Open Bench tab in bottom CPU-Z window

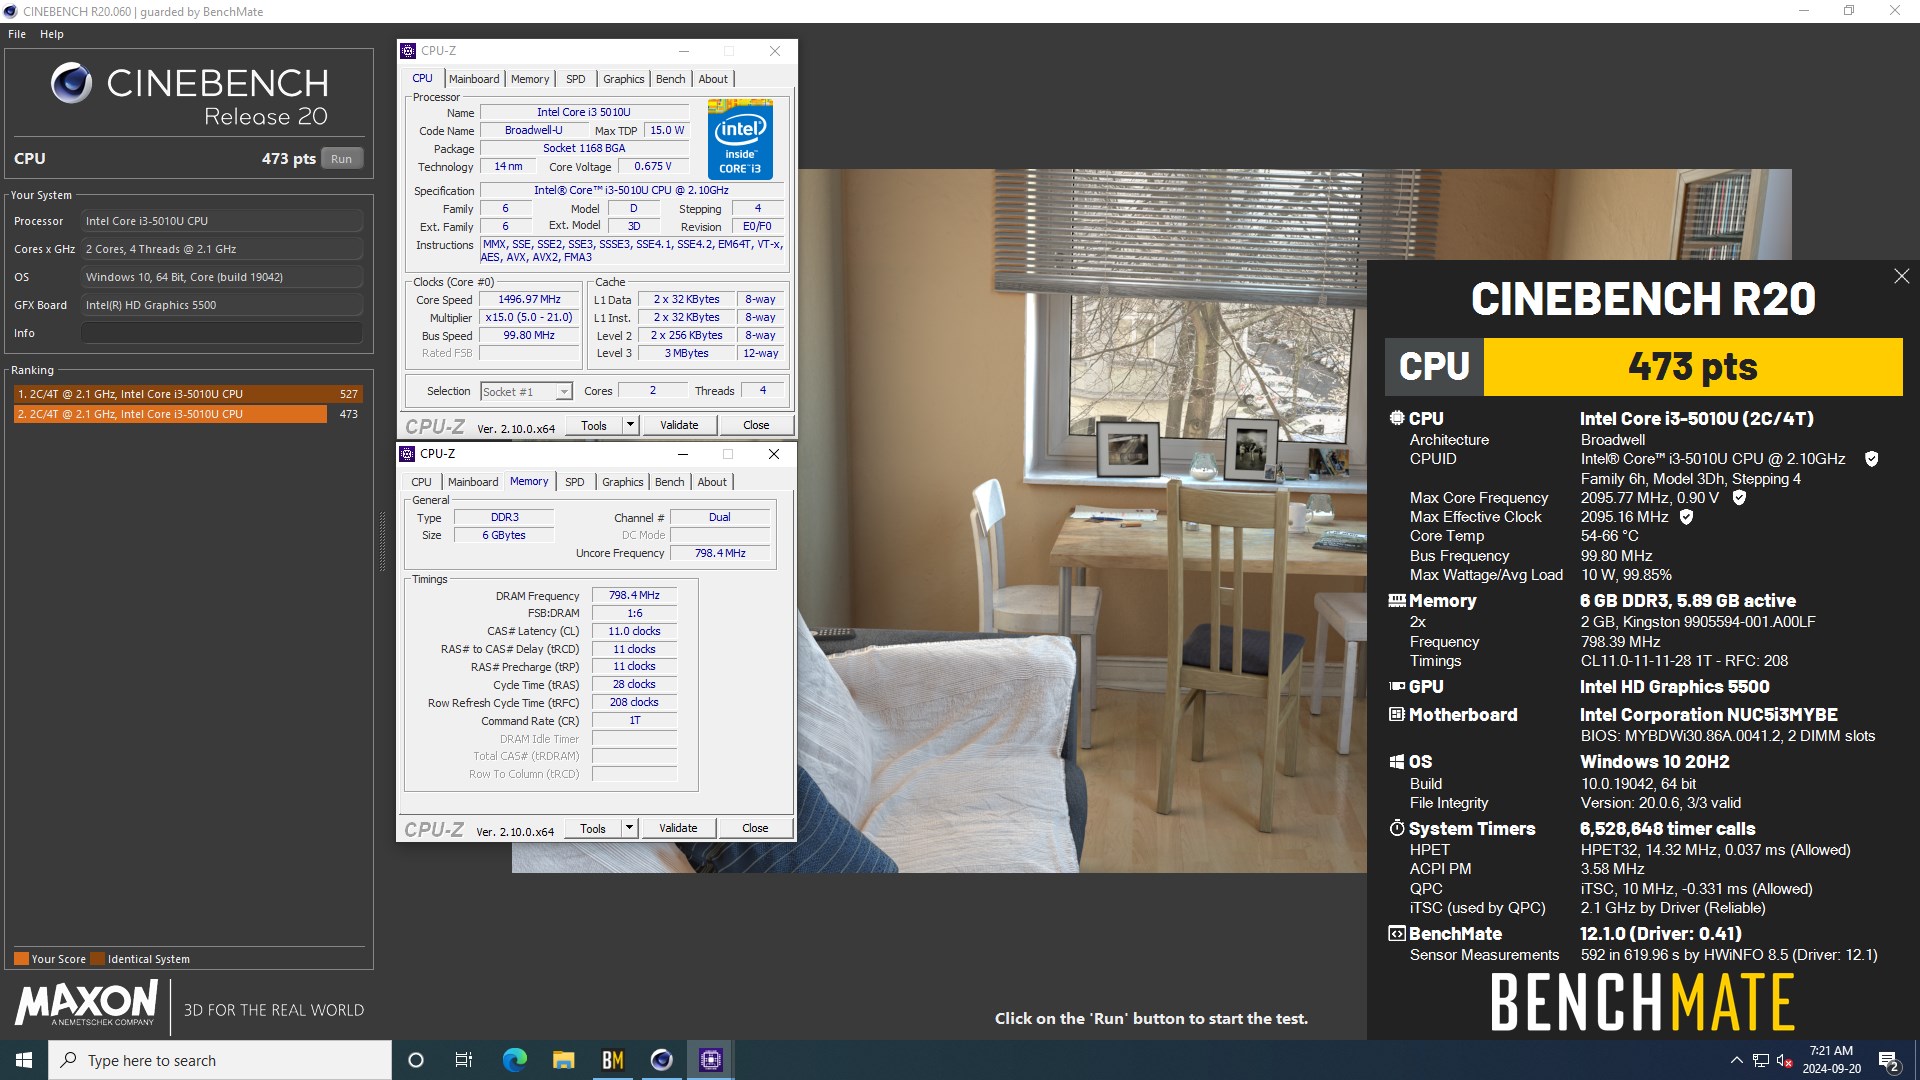click(x=669, y=482)
